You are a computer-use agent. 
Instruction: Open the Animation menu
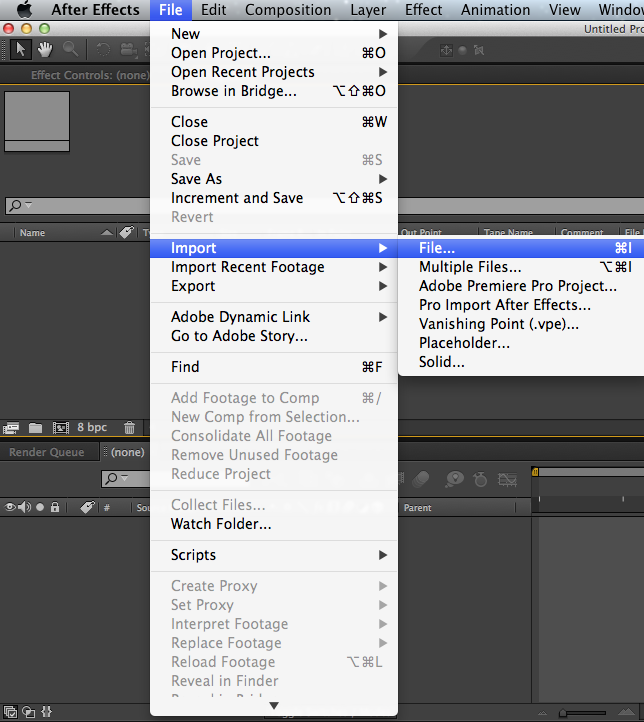[495, 10]
